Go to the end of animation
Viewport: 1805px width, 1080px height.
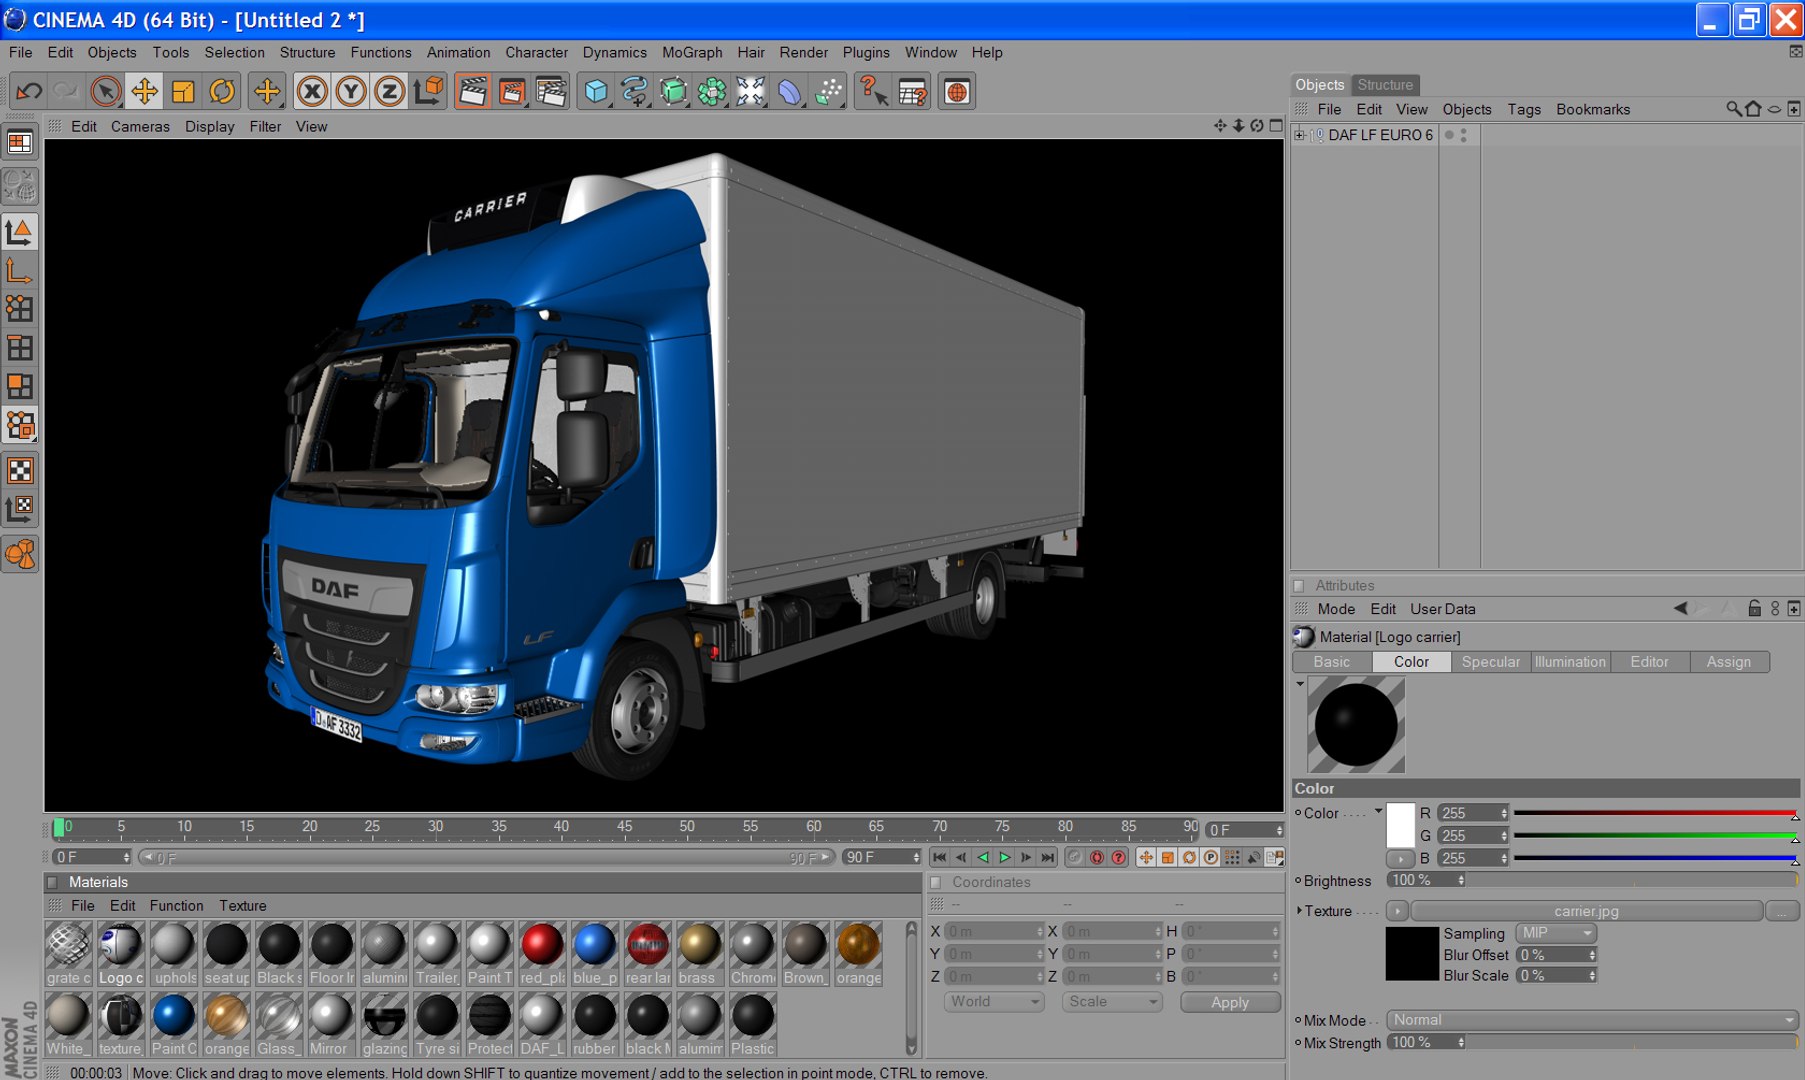pos(1047,857)
